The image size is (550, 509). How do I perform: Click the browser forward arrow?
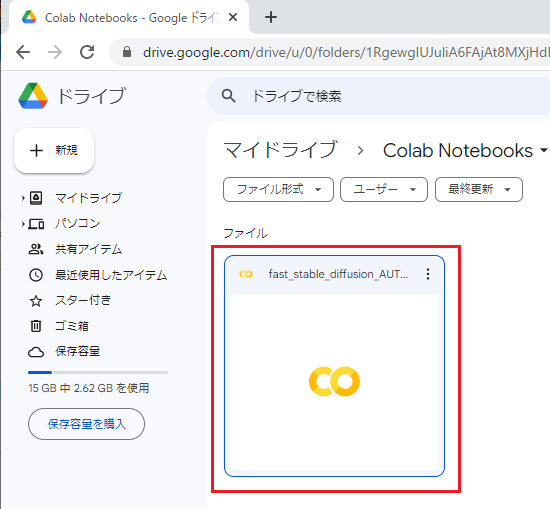pyautogui.click(x=55, y=53)
